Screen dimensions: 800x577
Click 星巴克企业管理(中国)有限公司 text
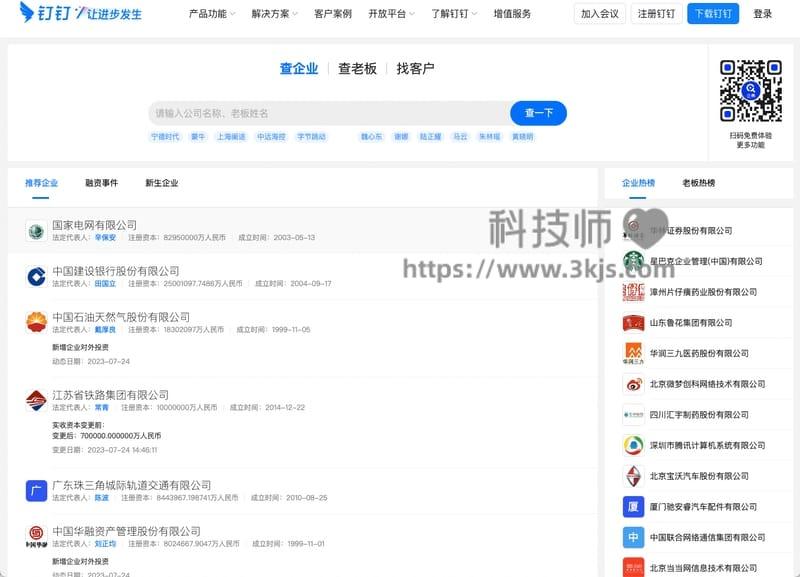click(x=706, y=261)
